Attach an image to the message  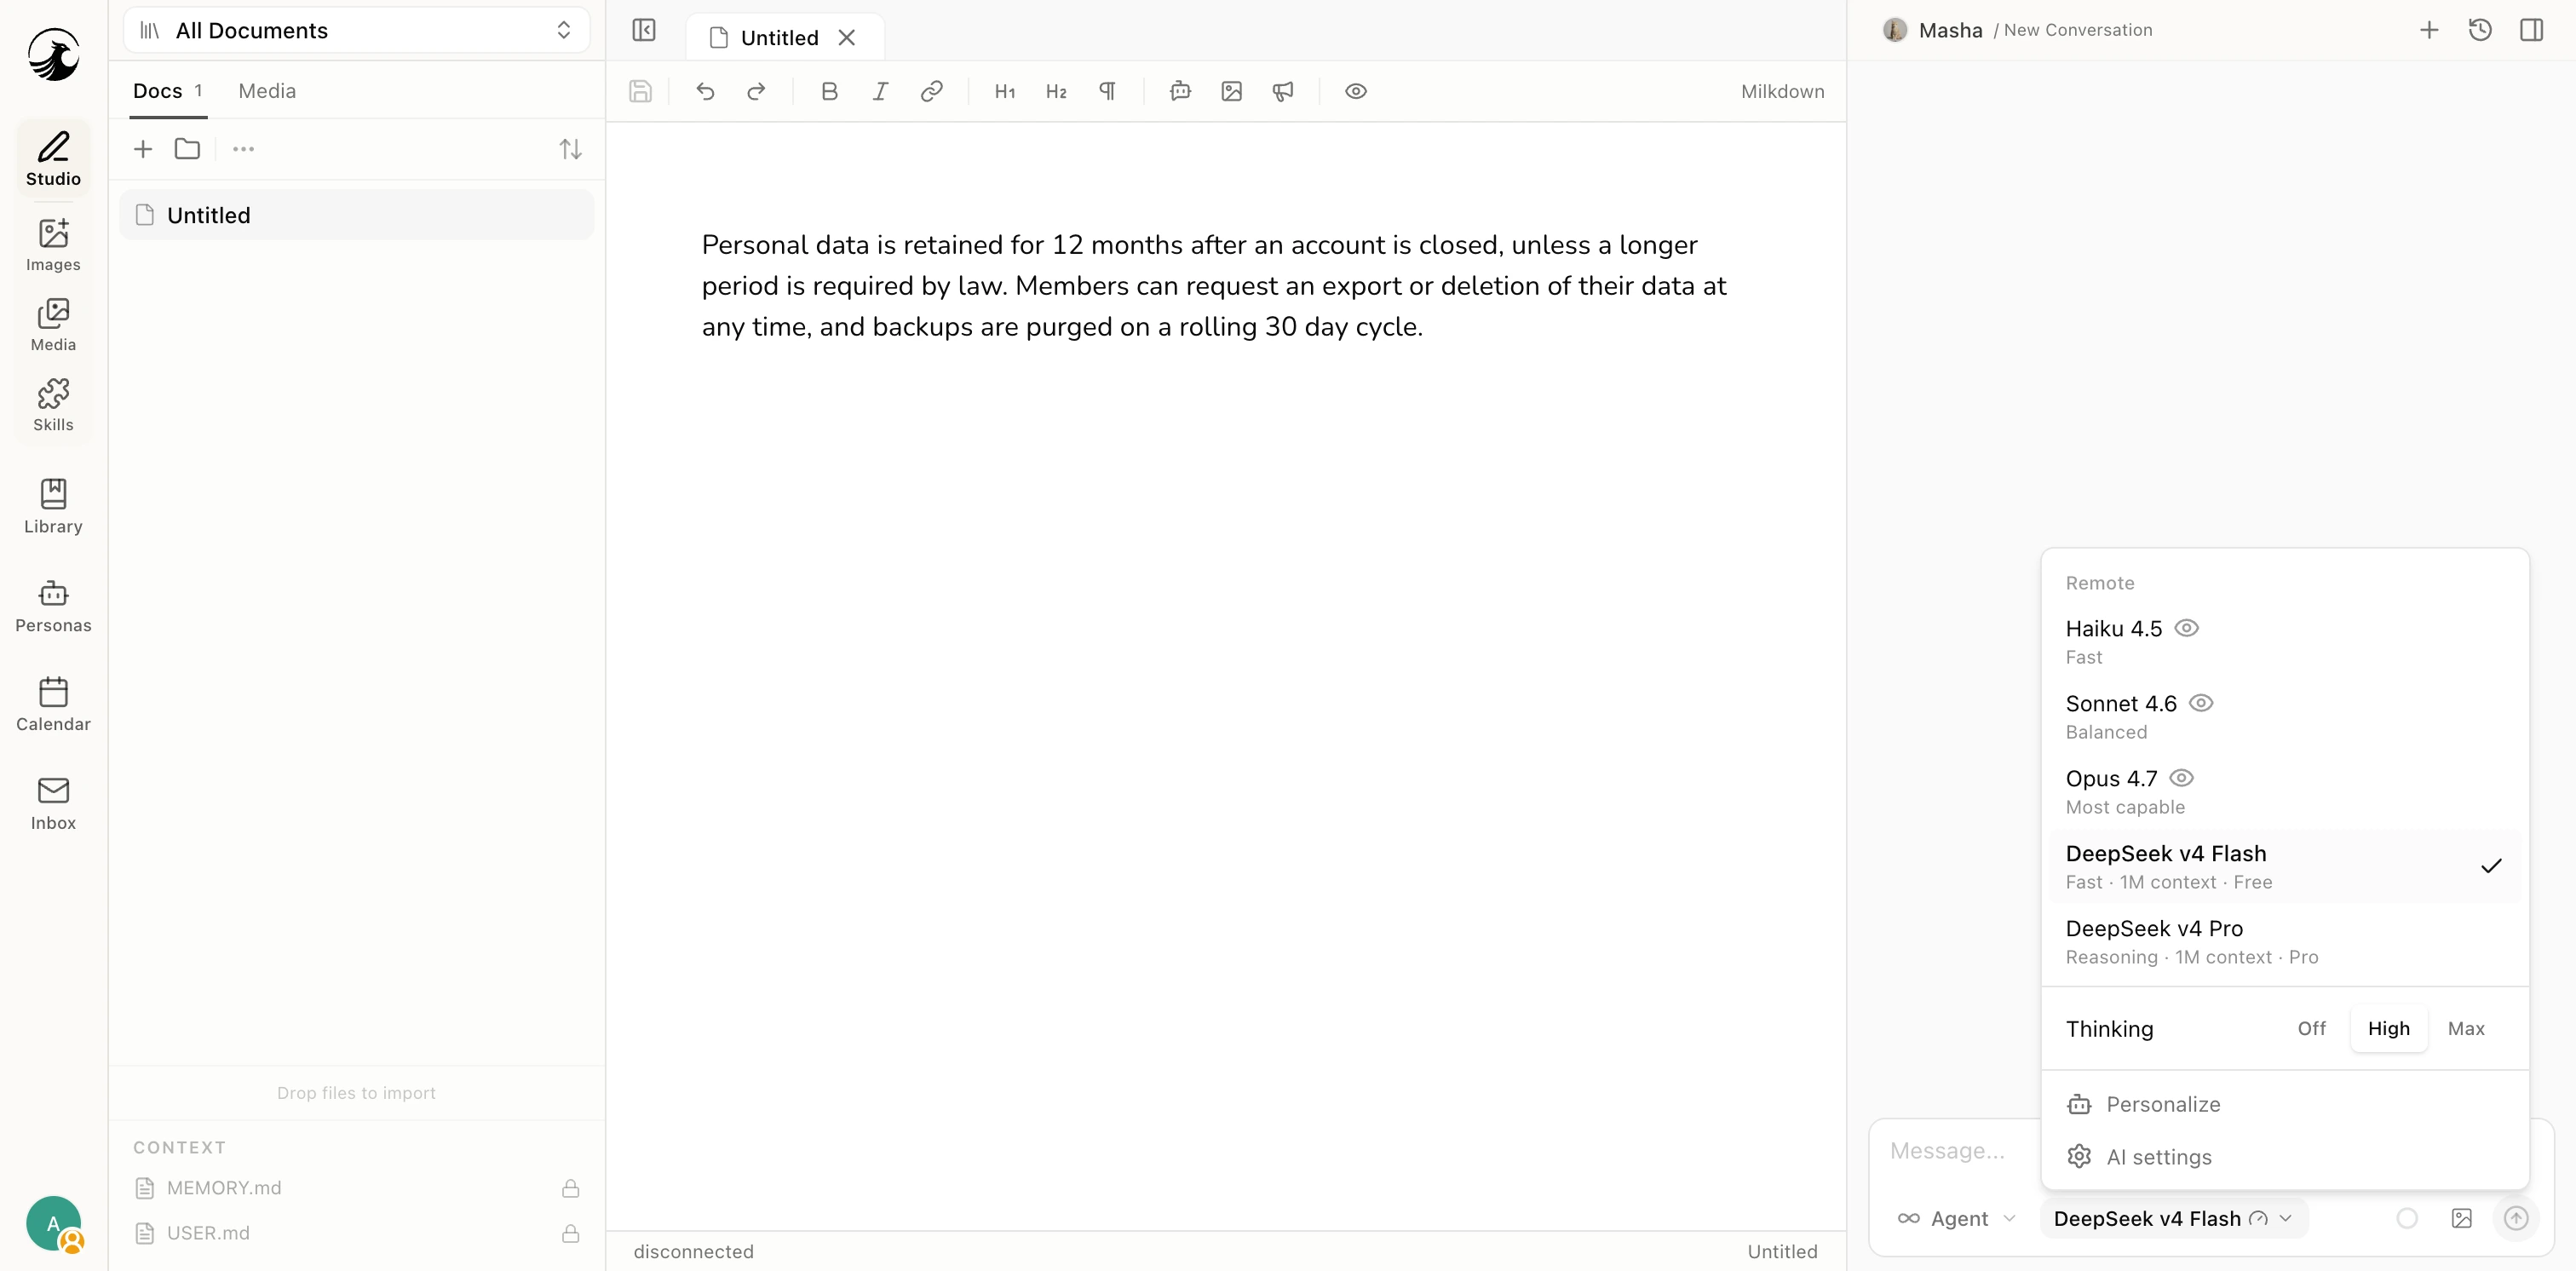2462,1218
